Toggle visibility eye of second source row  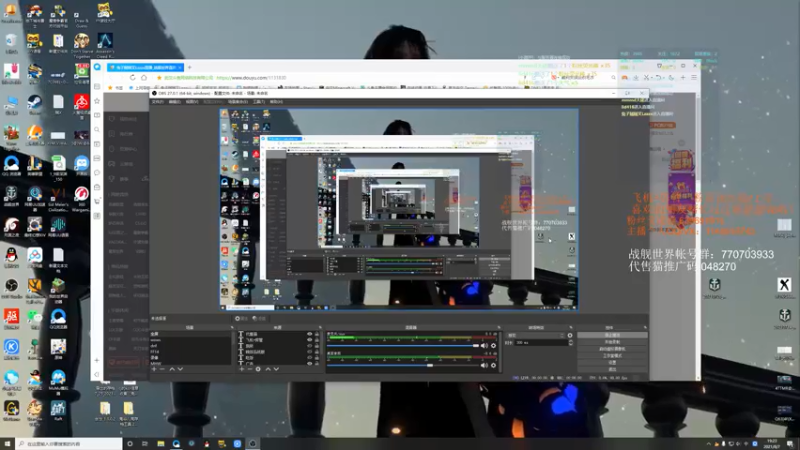click(309, 340)
